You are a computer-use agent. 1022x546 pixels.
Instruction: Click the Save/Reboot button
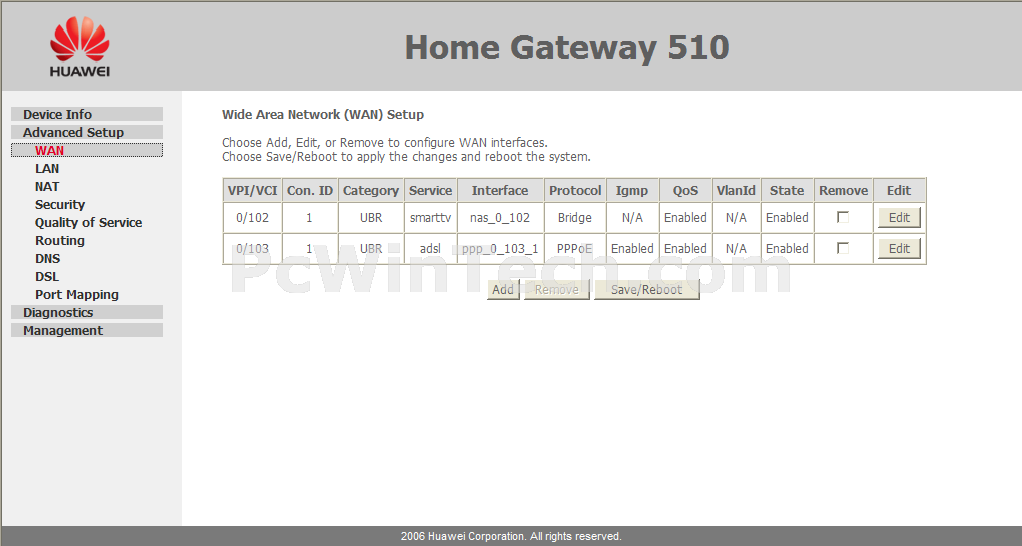[x=647, y=289]
